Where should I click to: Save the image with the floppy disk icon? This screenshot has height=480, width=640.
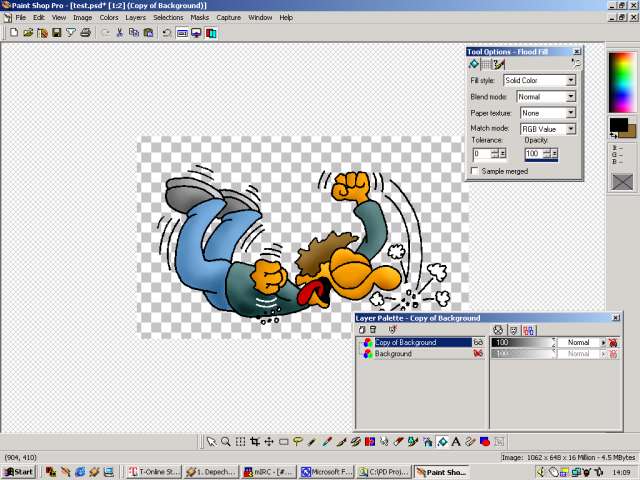57,33
